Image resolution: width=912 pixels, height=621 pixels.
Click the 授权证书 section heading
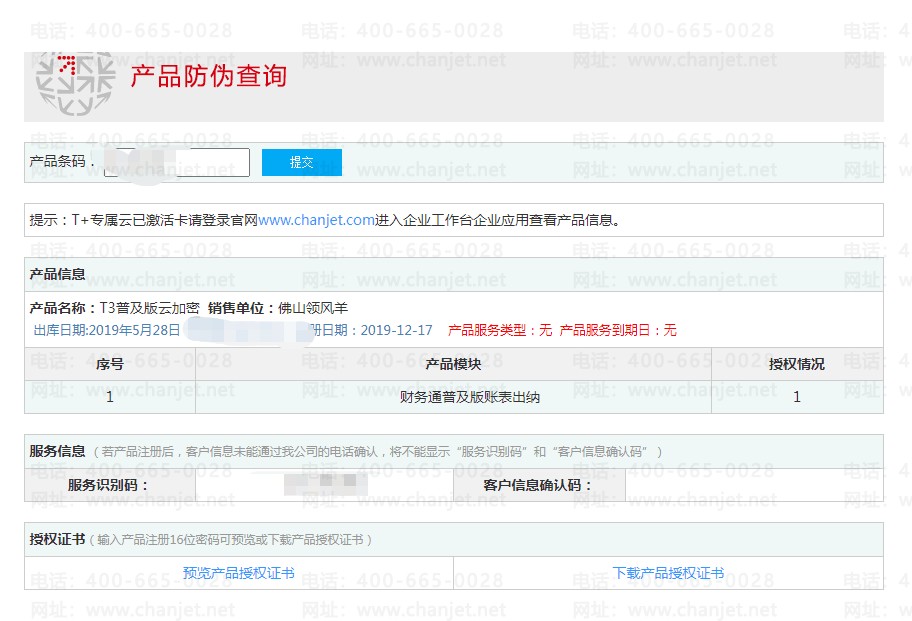[x=58, y=539]
